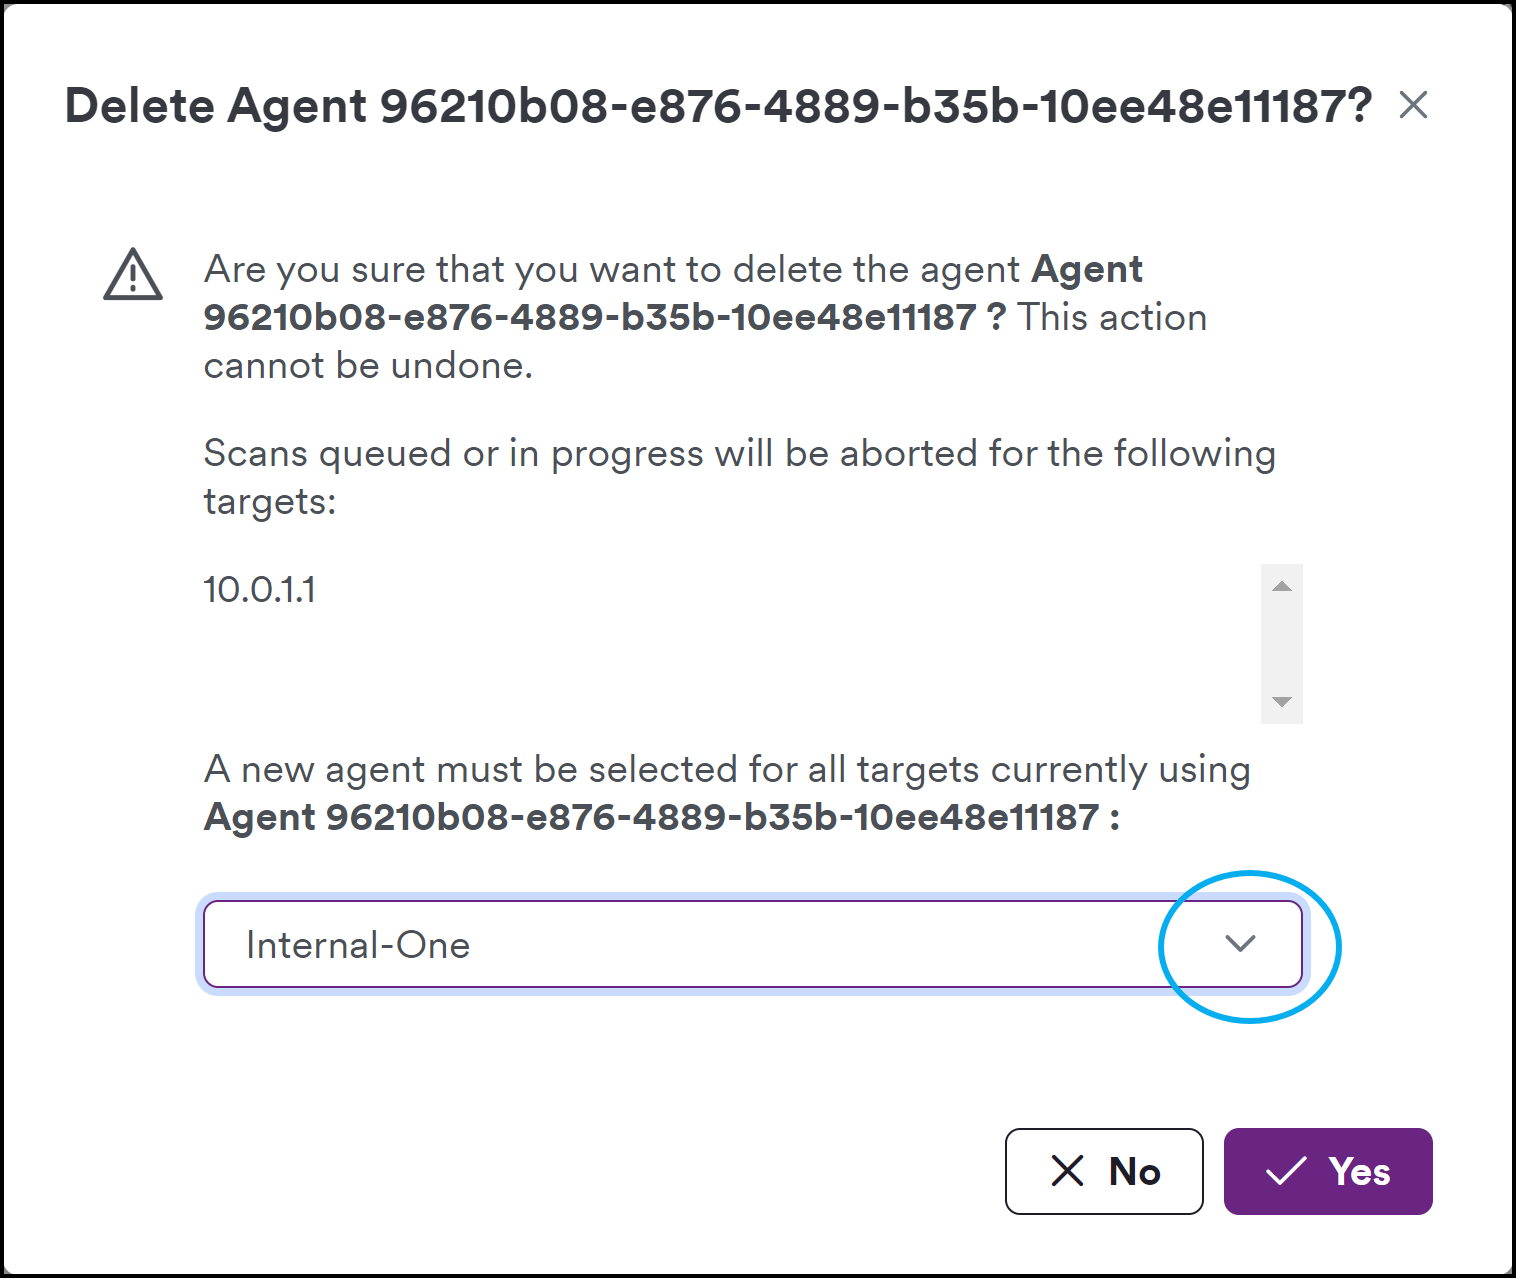Screen dimensions: 1516x1278
Task: Click the Internal-One text field
Action: 500,944
